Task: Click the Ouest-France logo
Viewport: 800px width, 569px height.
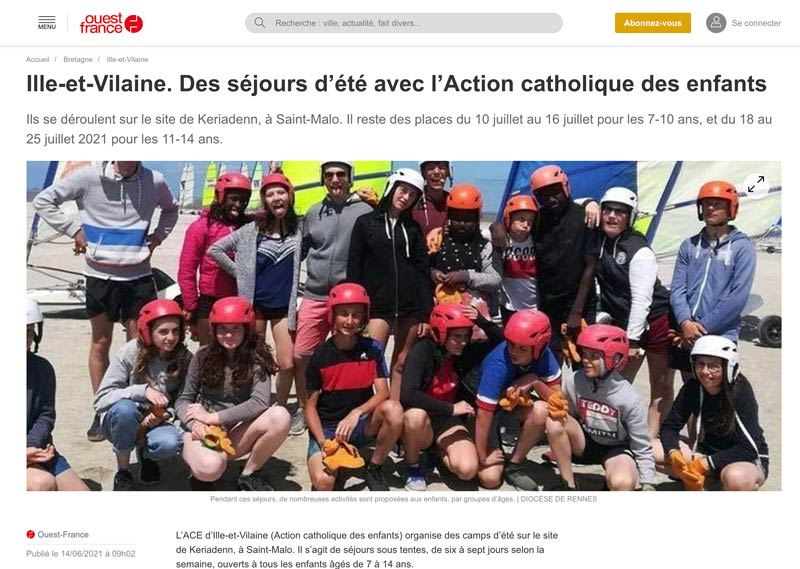Action: (111, 23)
